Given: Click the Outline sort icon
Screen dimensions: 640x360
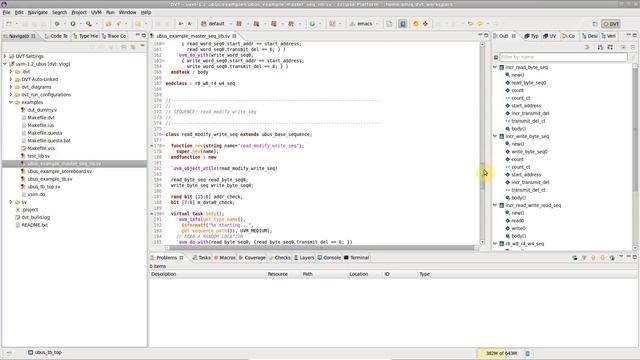Looking at the screenshot, I should (x=600, y=47).
